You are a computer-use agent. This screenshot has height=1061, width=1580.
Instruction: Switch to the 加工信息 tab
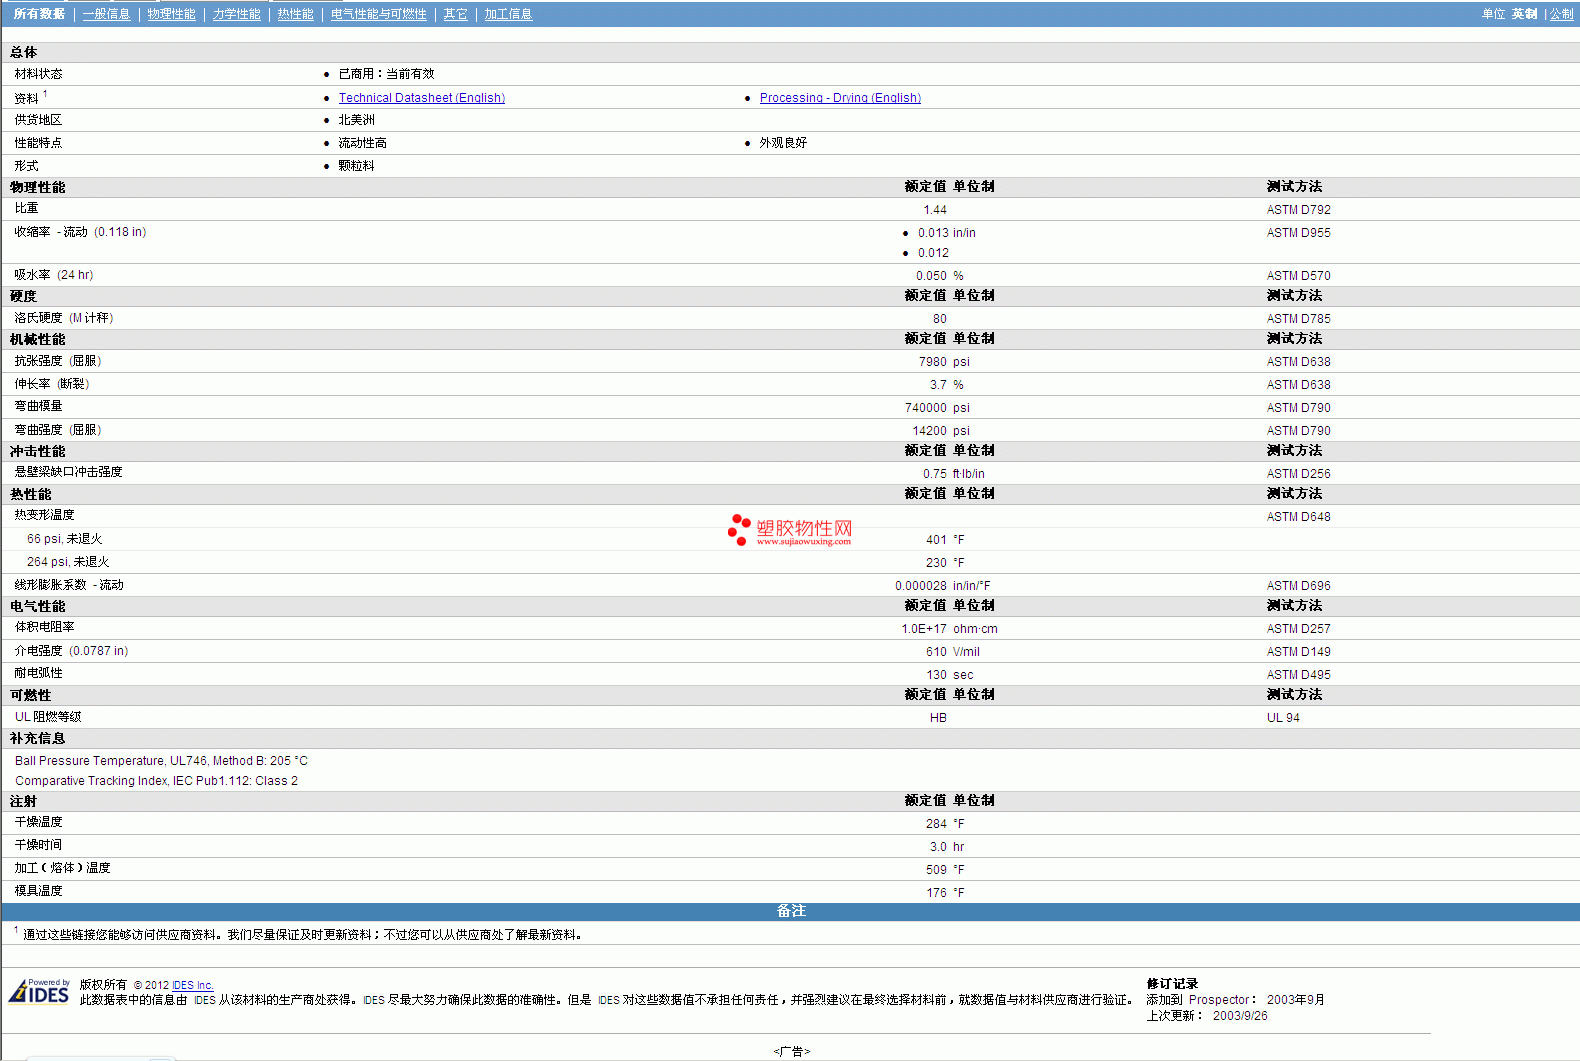coord(508,14)
